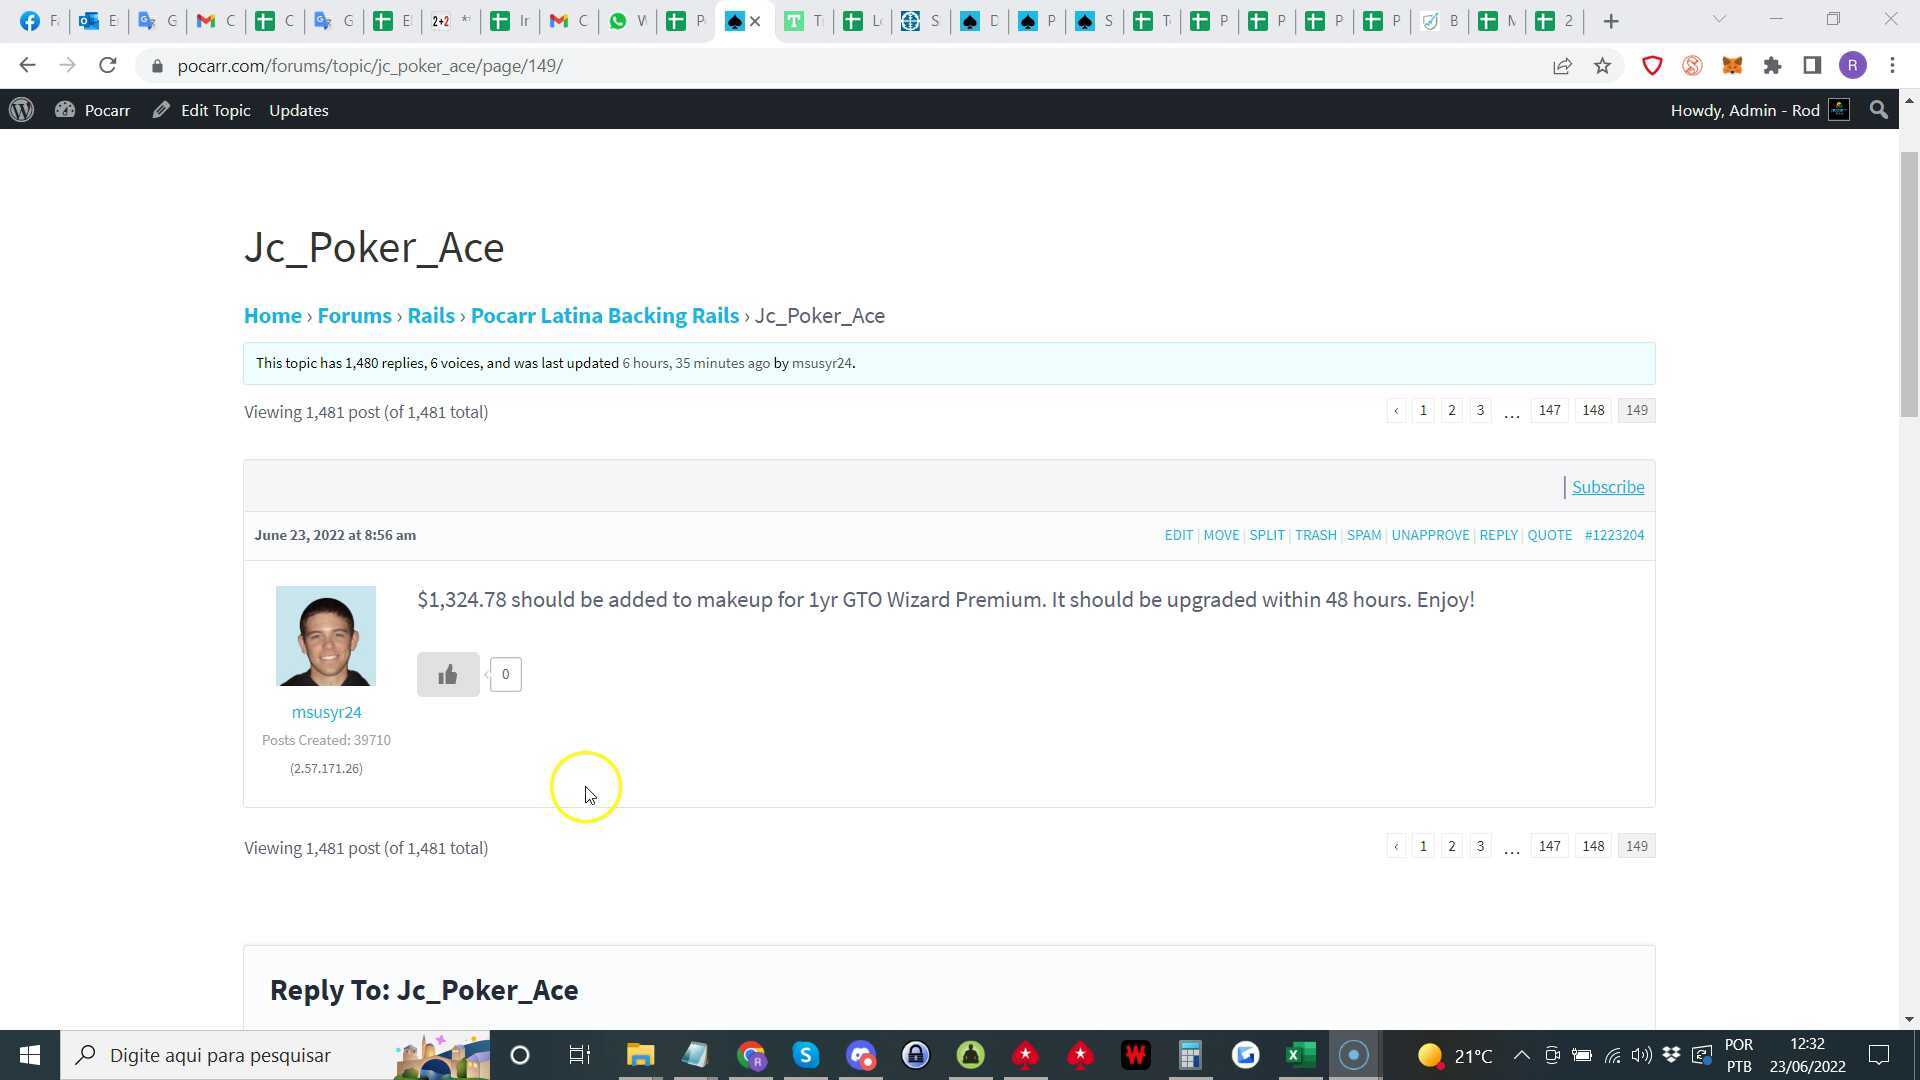This screenshot has width=1920, height=1080.
Task: Open a new browser tab with plus
Action: 1611,21
